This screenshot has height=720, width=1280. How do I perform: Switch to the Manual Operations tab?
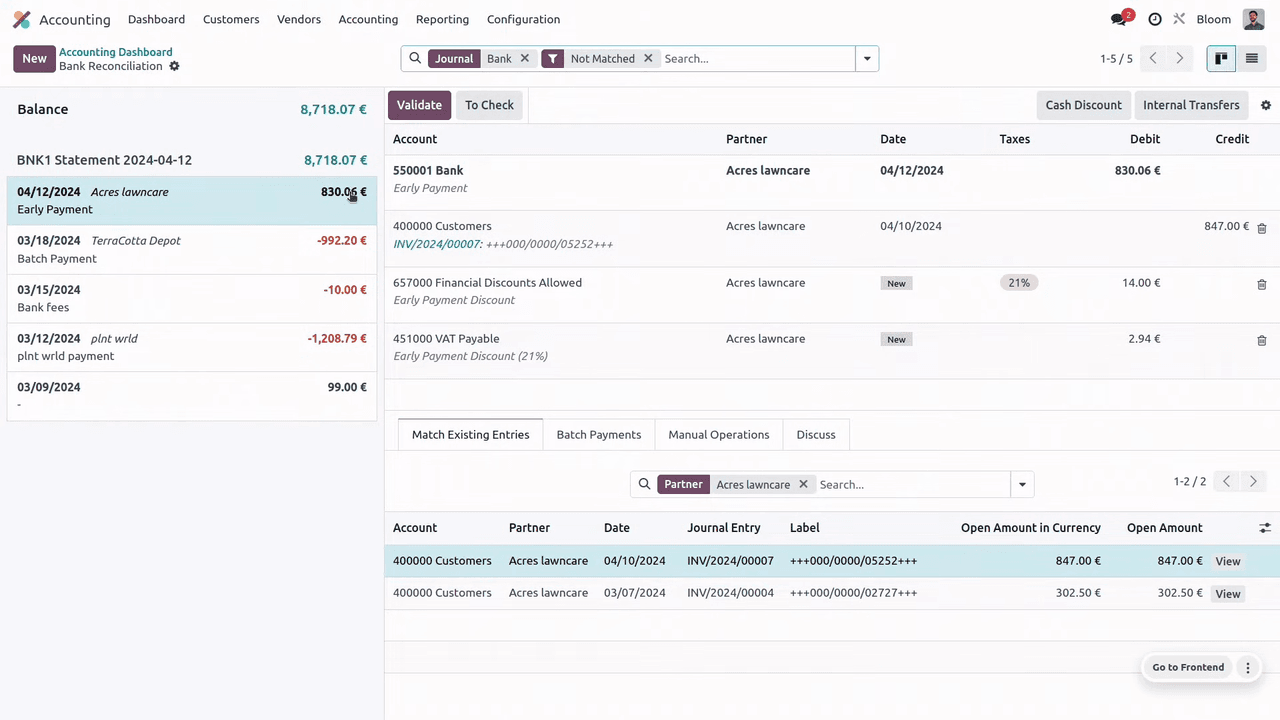click(718, 435)
